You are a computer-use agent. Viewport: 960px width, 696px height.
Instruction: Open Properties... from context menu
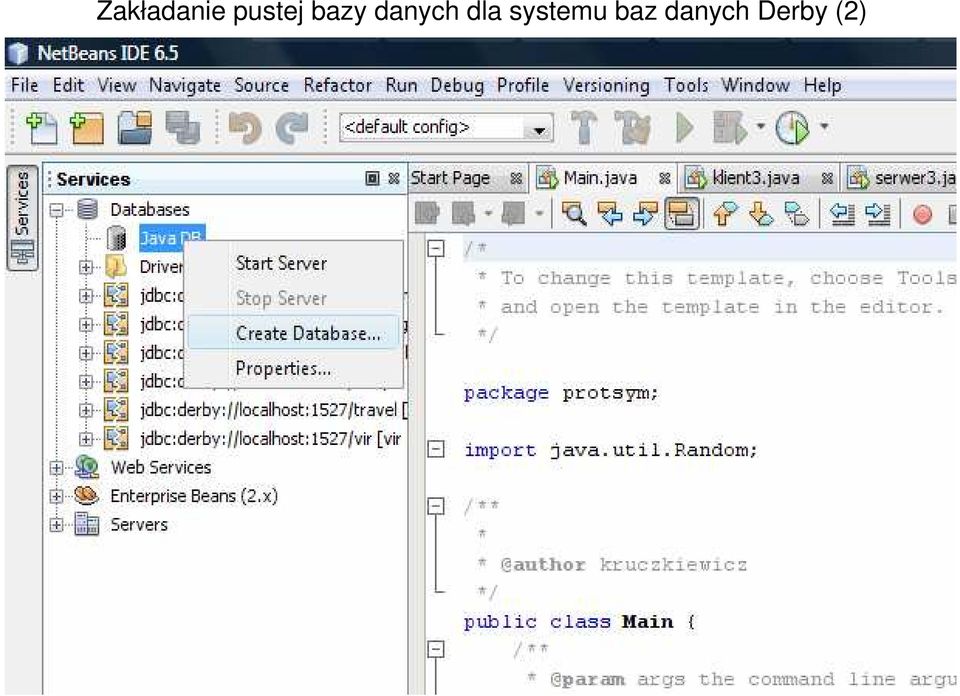(x=294, y=369)
